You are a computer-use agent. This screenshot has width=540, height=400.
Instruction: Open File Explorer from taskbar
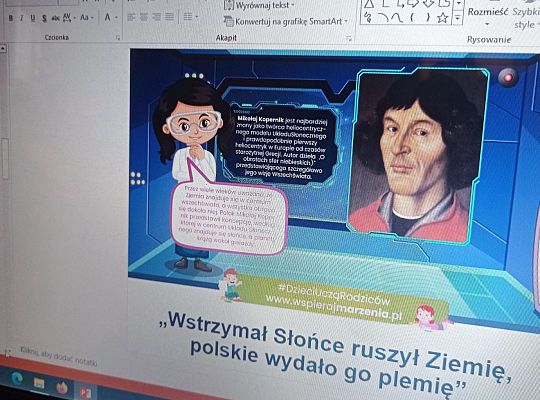39,383
